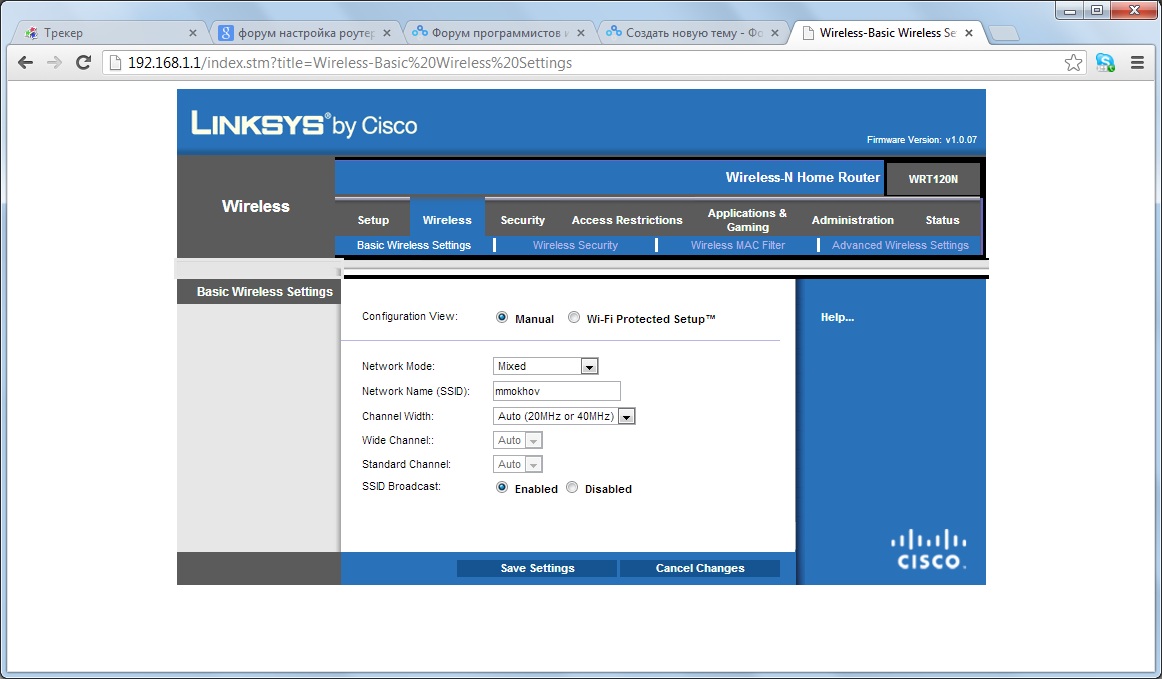Click the browser address bar URL
This screenshot has height=679, width=1162.
click(350, 63)
